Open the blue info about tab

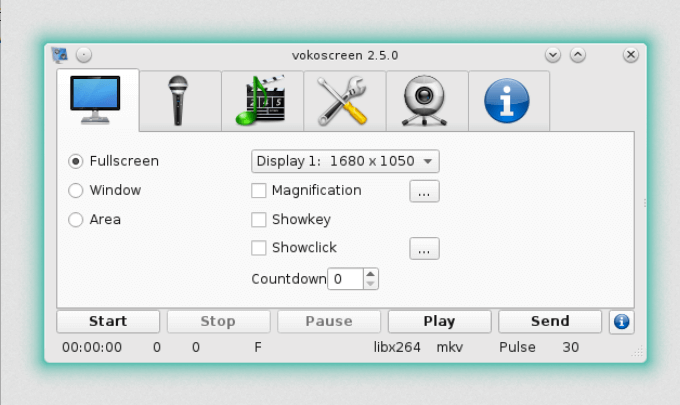click(x=507, y=101)
